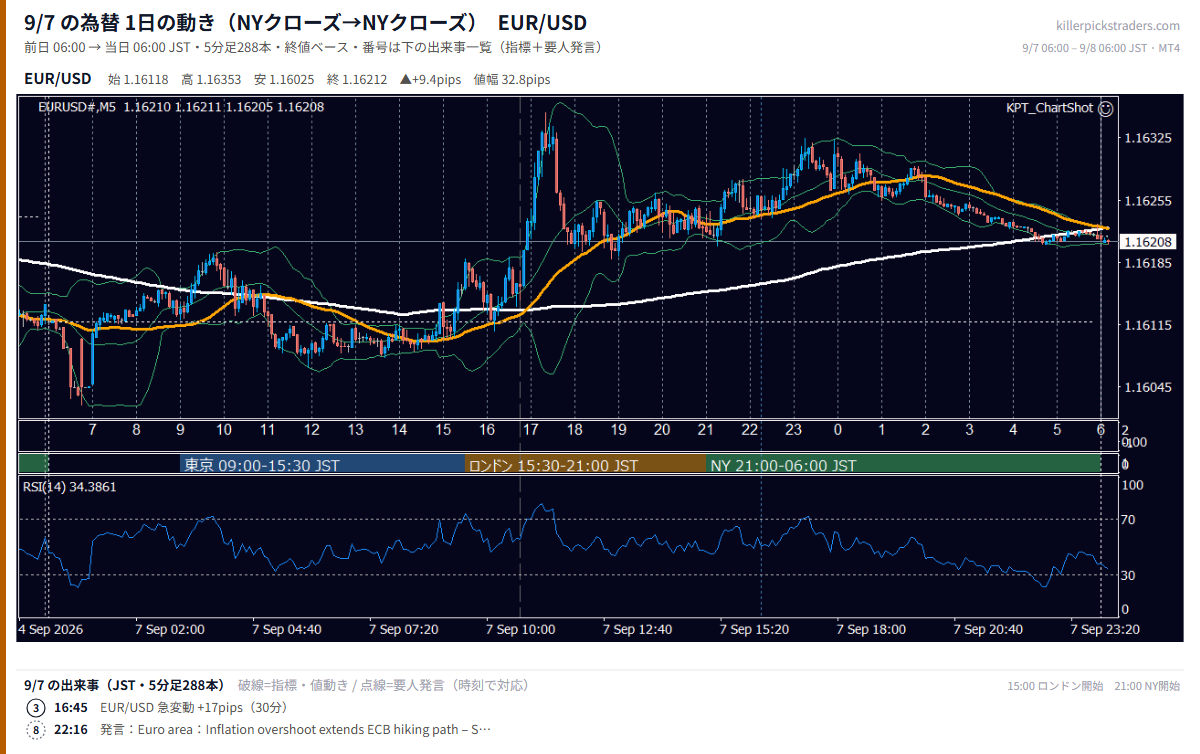This screenshot has width=1200, height=754.
Task: Select the NY session bar NY 21:00-06:00 JST
Action: pyautogui.click(x=904, y=465)
